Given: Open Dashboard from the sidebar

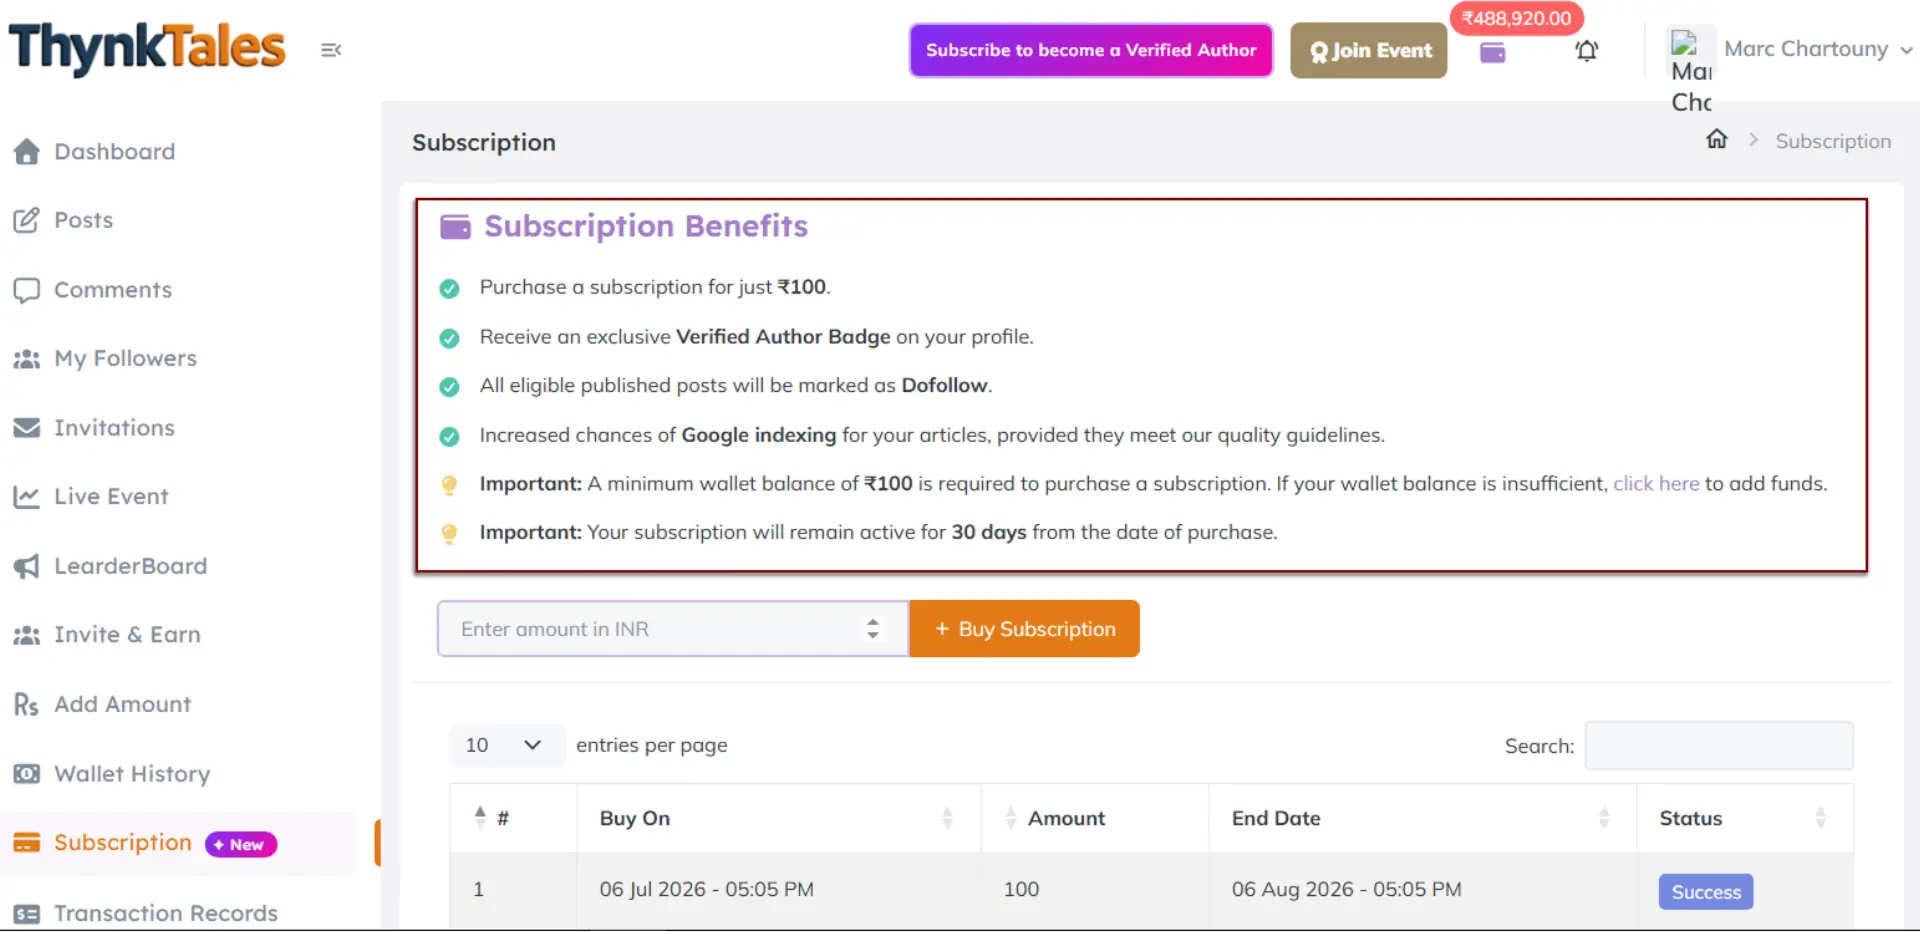Looking at the screenshot, I should (x=114, y=151).
